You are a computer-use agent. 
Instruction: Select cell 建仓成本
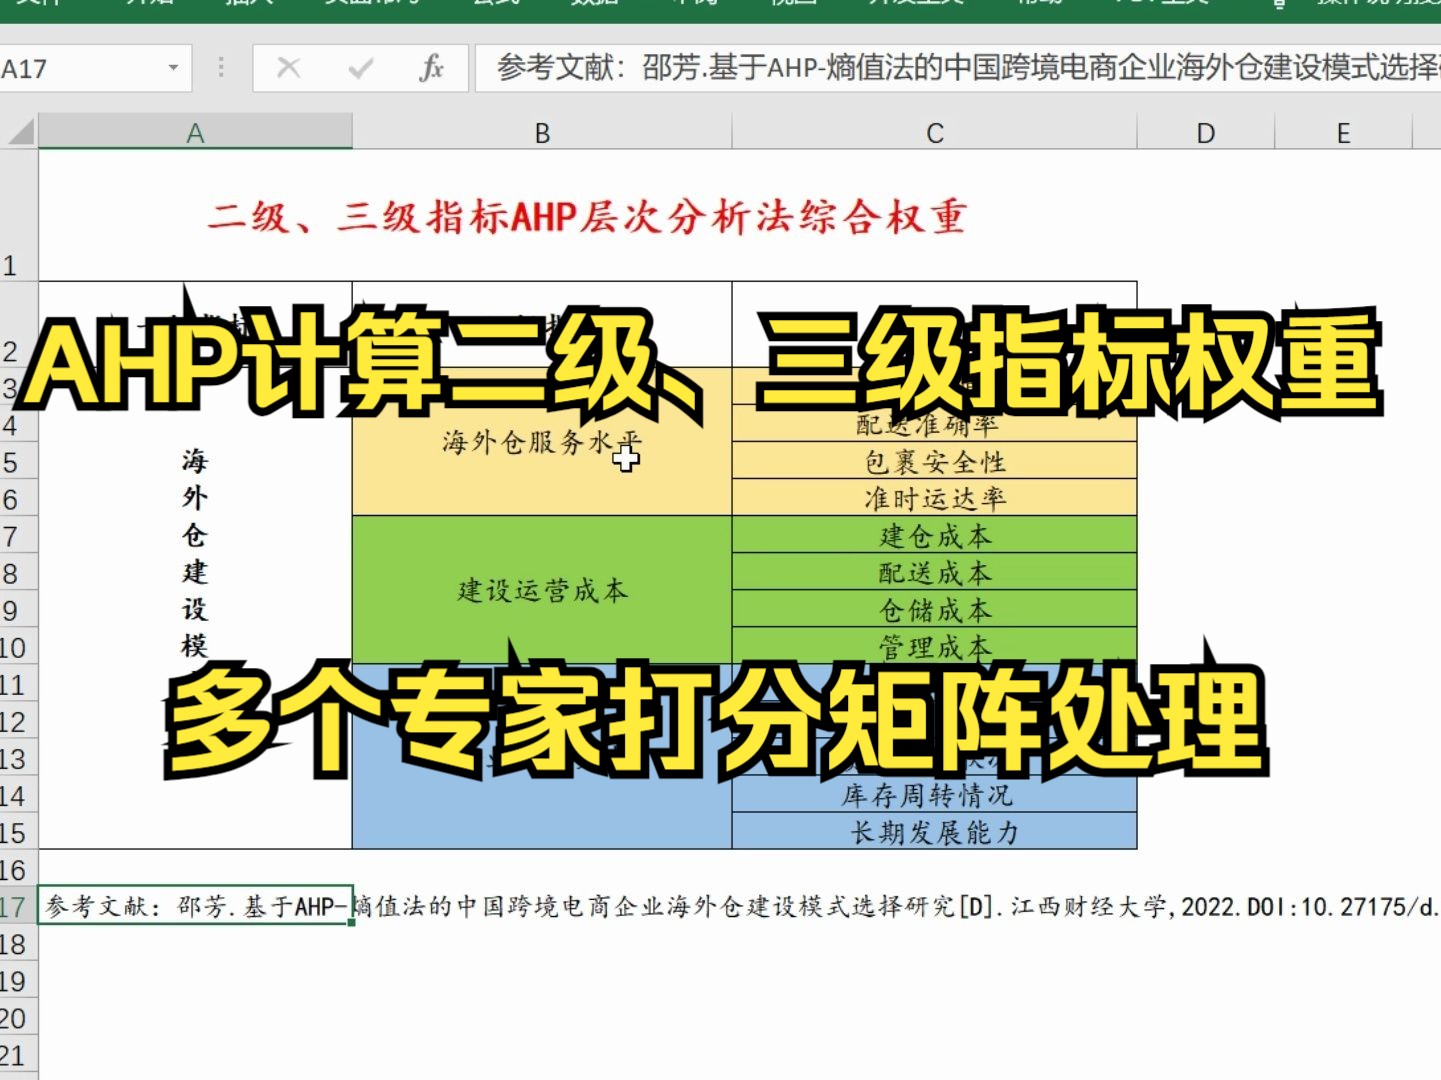pyautogui.click(x=934, y=535)
